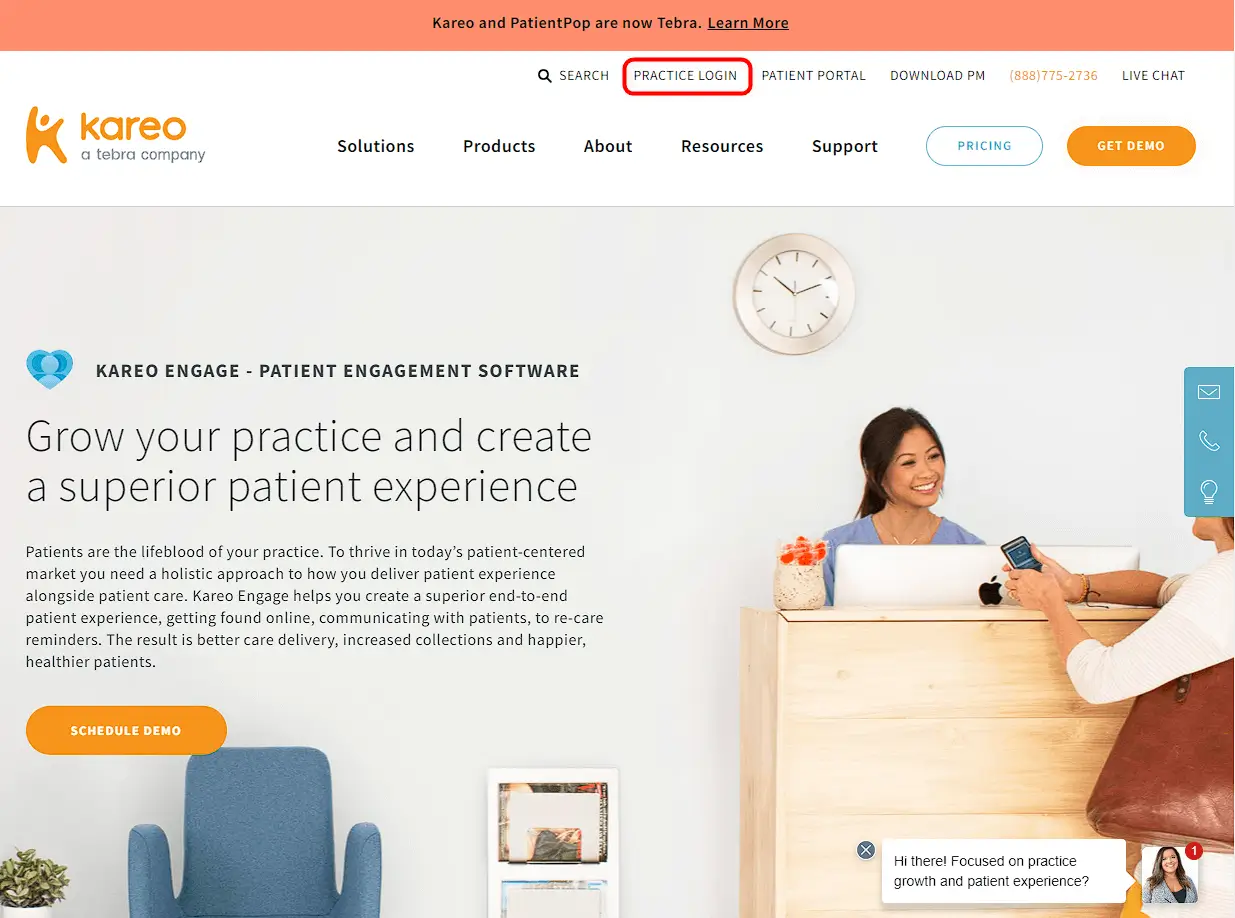Expand the About menu
Image resolution: width=1235 pixels, height=918 pixels.
[x=608, y=146]
